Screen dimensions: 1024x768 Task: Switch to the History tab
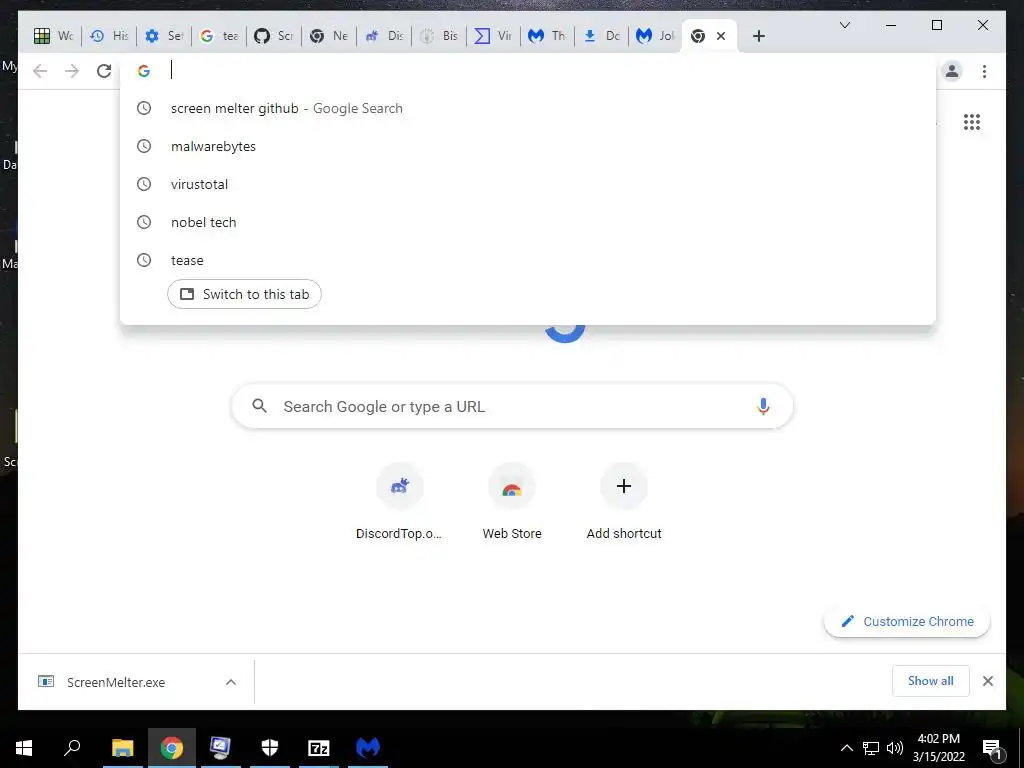click(109, 36)
